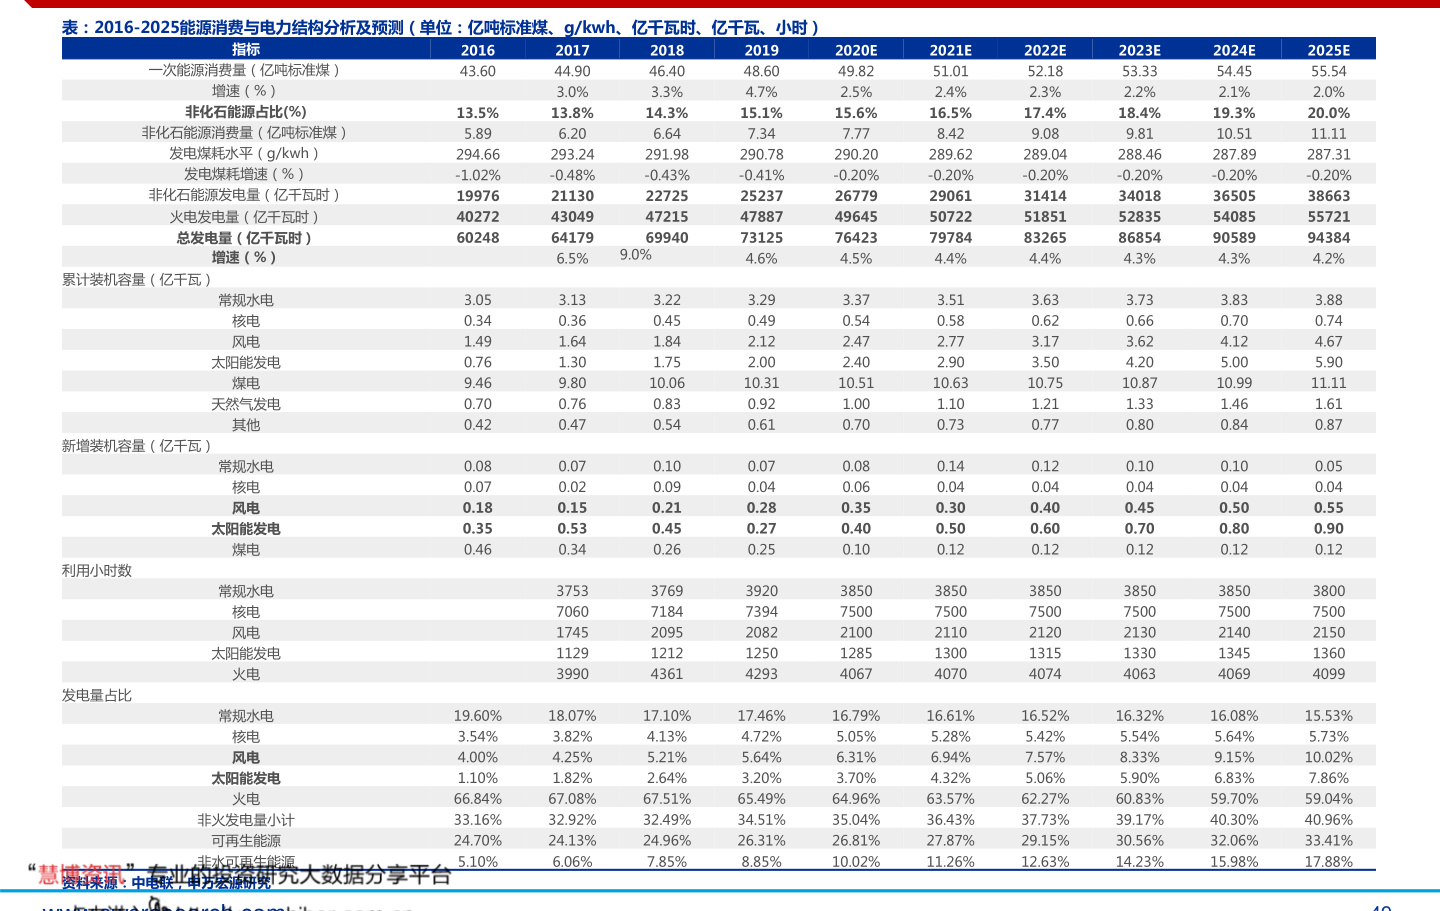Viewport: 1440px width, 911px height.
Task: Select the row label '一次能源消费量（亿吨标准煤）'
Action: 246,70
